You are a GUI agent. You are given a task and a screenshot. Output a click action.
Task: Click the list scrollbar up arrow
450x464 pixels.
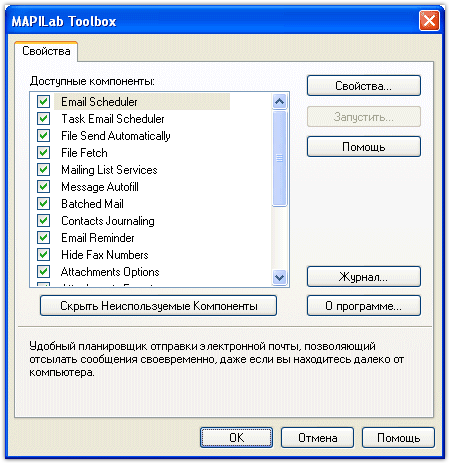click(x=279, y=101)
